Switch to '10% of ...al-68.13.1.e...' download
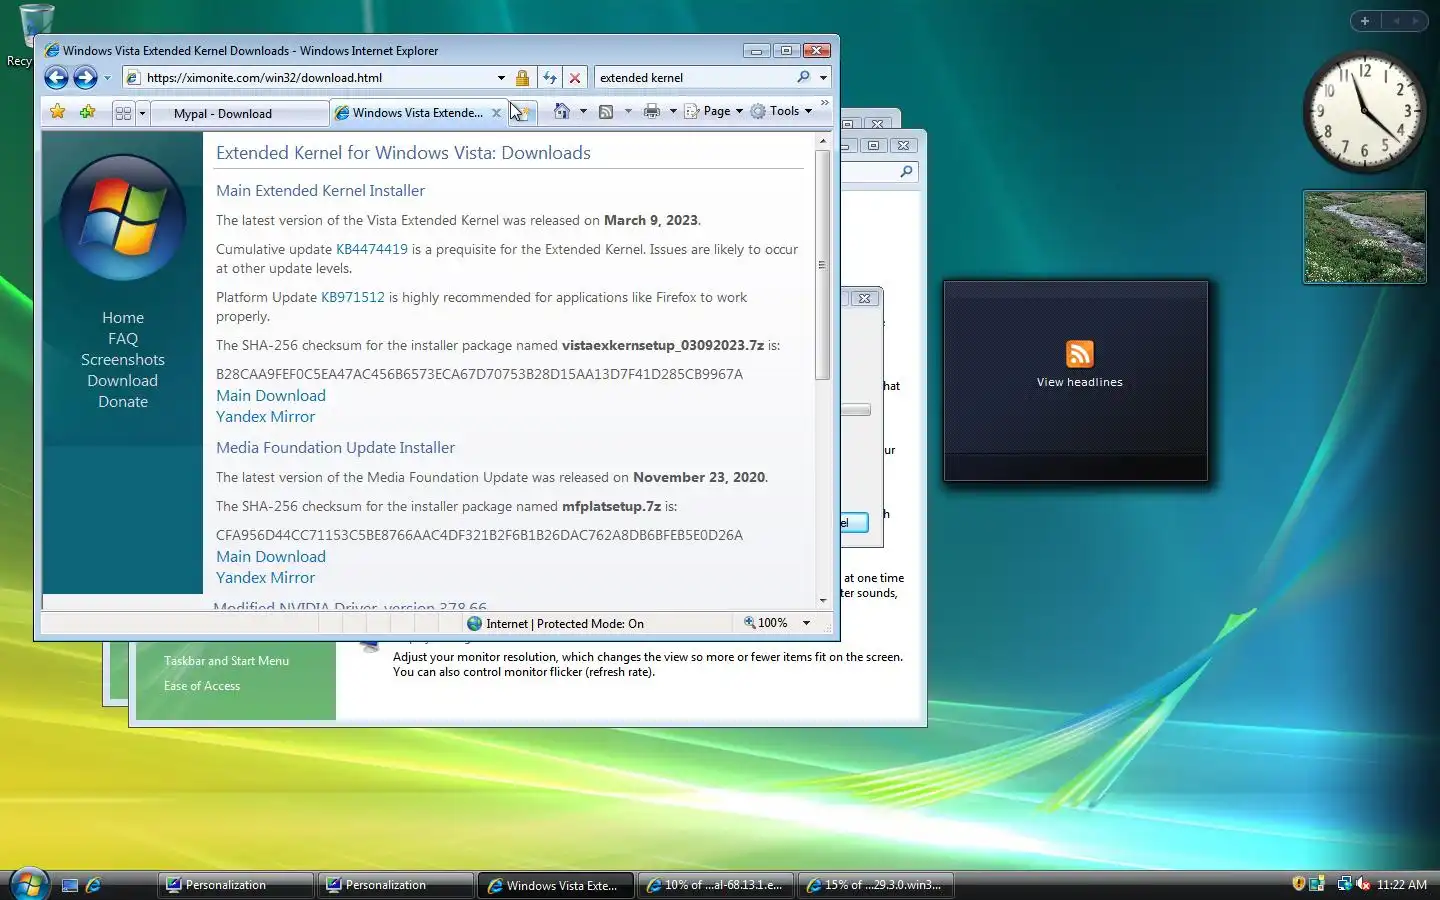Screen dimensions: 1440x900 (715, 885)
